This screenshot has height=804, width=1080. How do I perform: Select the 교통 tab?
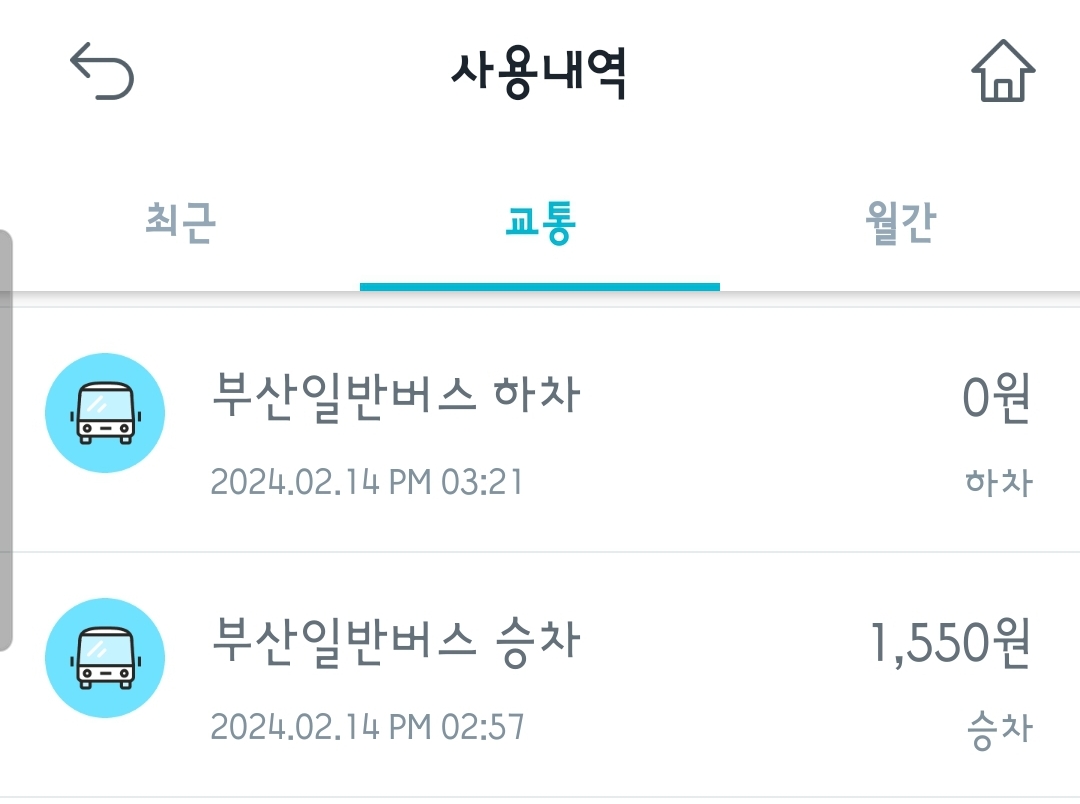click(x=540, y=223)
